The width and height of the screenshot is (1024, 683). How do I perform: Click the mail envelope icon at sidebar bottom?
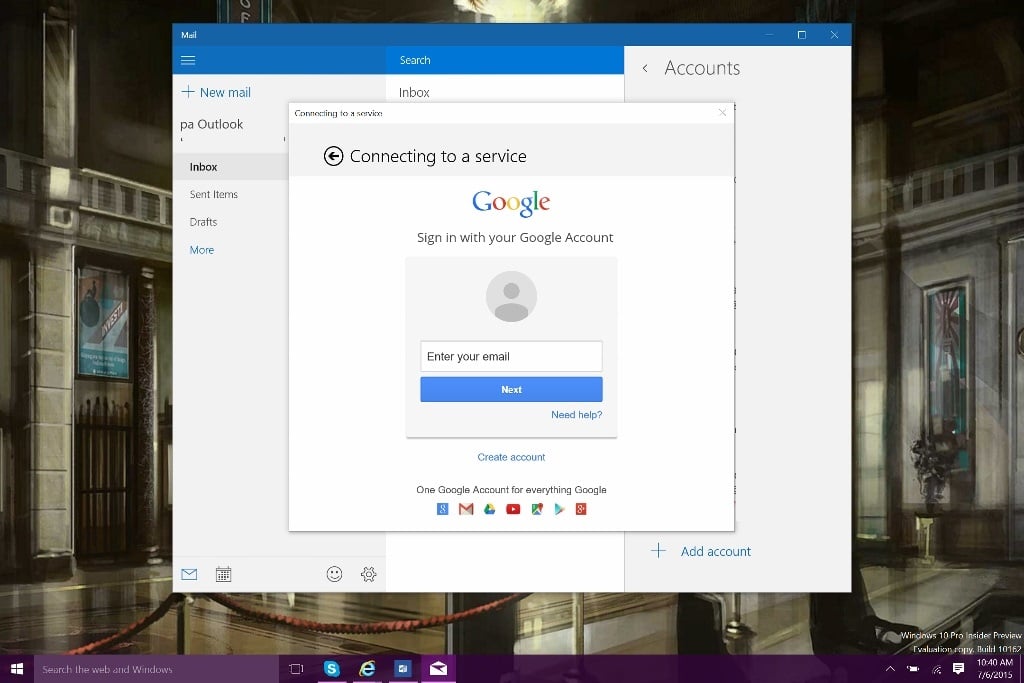[x=189, y=574]
